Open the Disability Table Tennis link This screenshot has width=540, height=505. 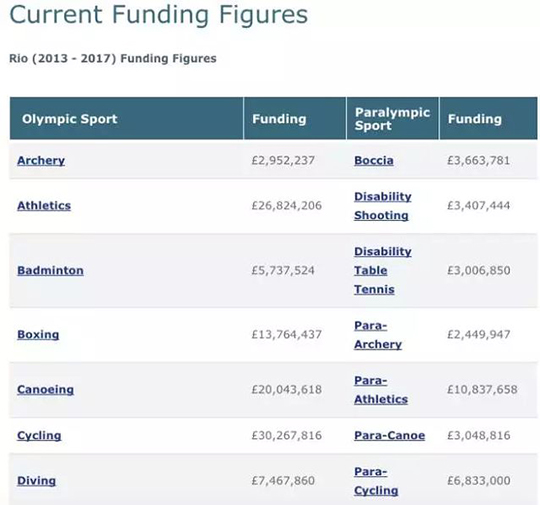[x=383, y=270]
